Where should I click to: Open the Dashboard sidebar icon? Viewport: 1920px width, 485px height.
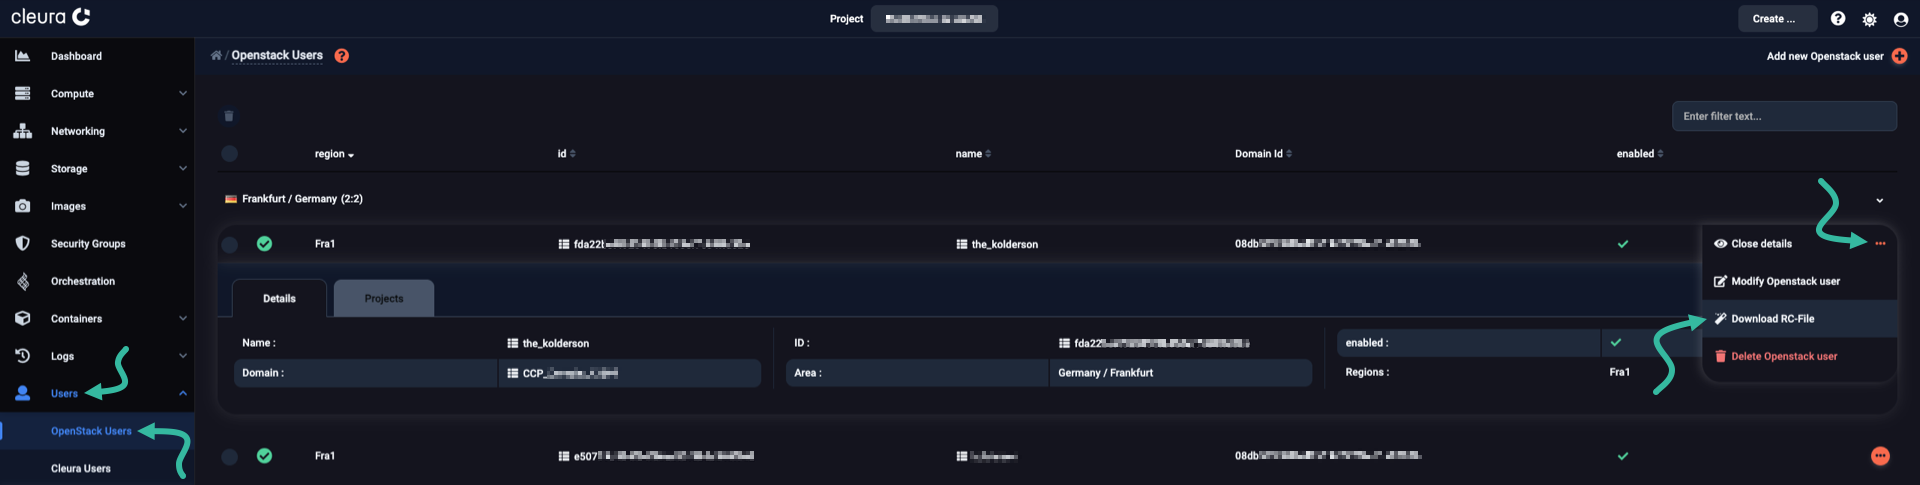point(22,56)
